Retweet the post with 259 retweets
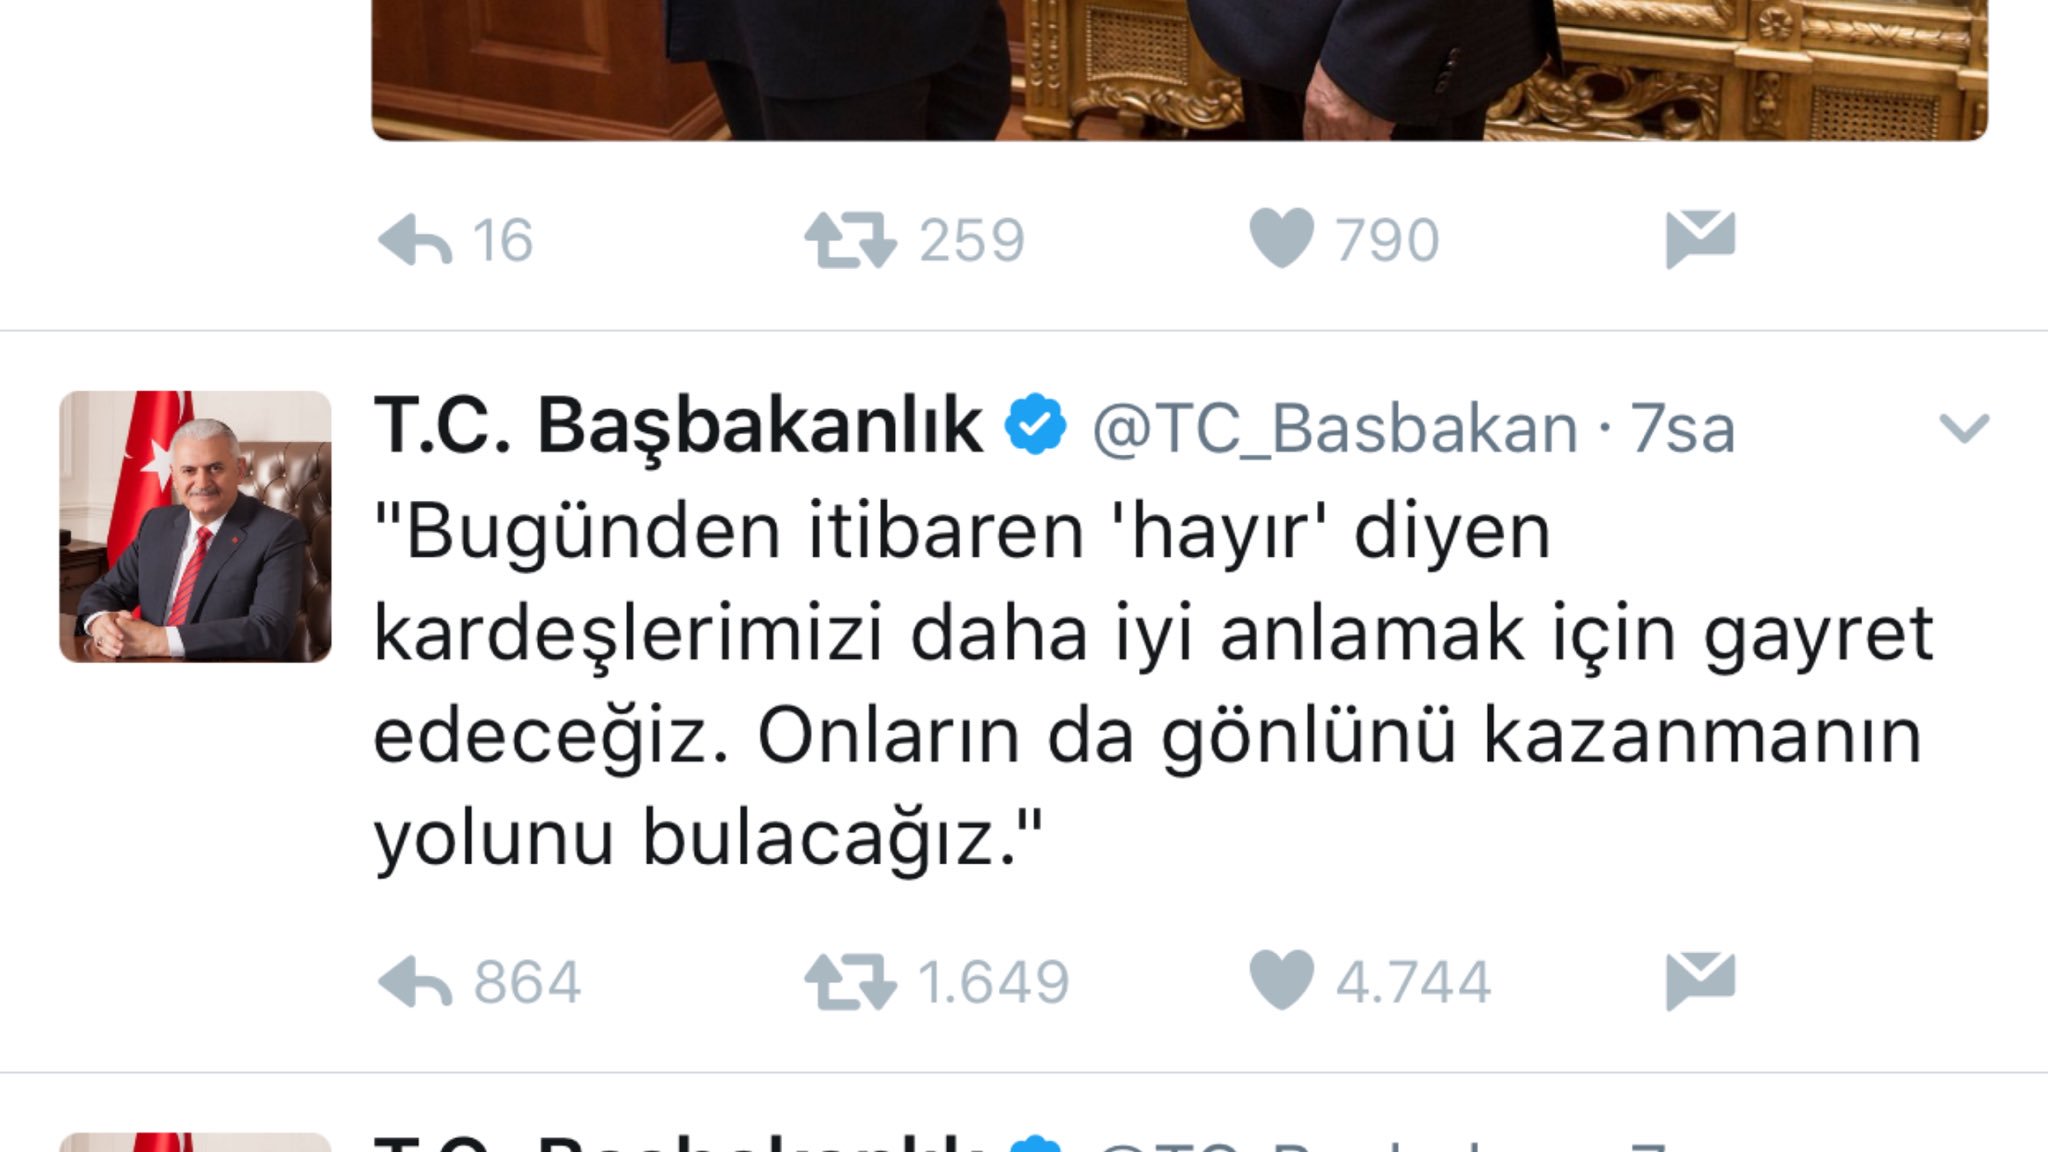Screen dimensions: 2048x1152 (850, 241)
